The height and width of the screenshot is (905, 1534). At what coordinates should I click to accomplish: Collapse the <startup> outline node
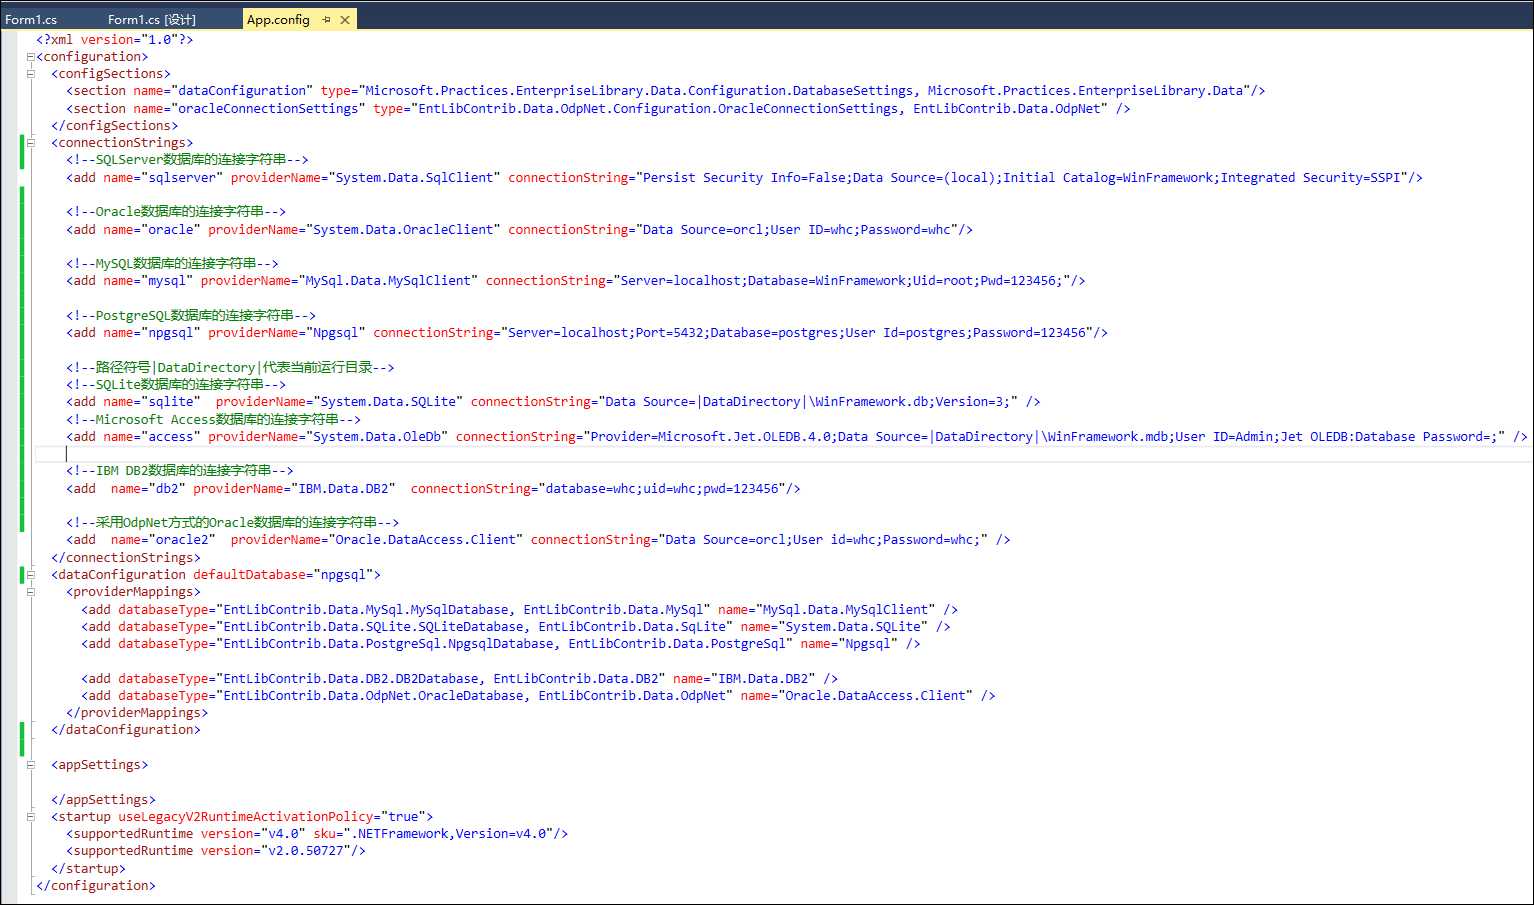tap(30, 817)
